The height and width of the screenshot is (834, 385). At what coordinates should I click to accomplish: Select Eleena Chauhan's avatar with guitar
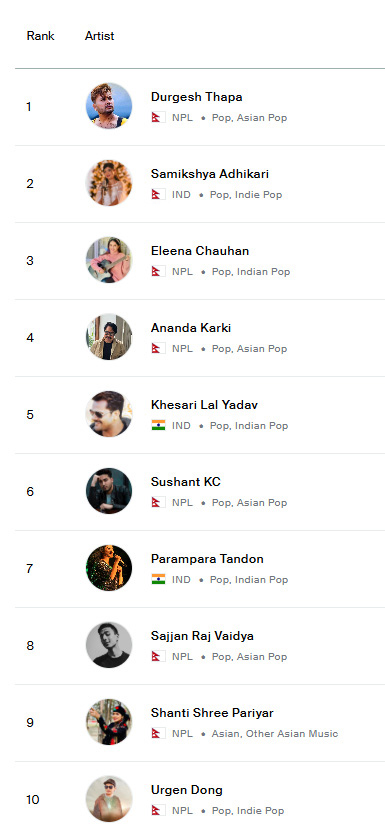pos(109,260)
